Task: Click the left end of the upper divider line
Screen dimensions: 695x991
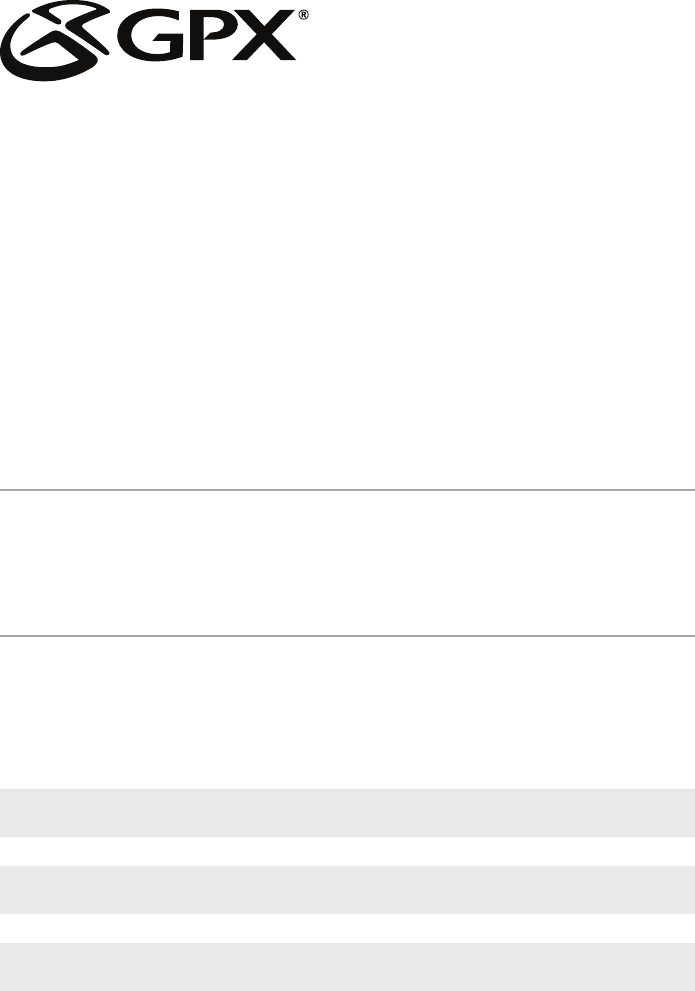Action: 5,490
